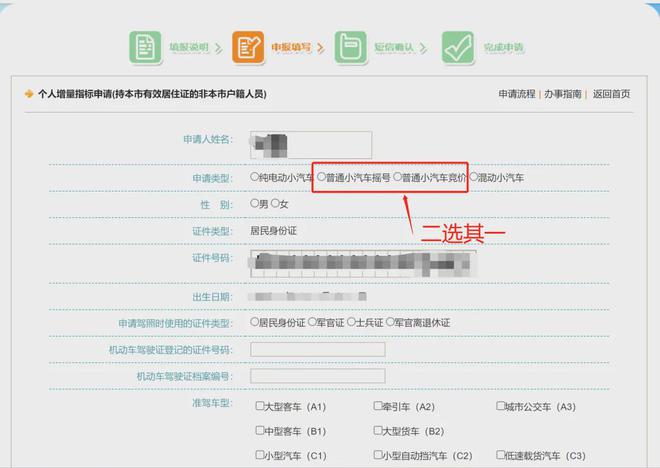The height and width of the screenshot is (468, 660).
Task: Select 军官证 license document type
Action: (312, 322)
